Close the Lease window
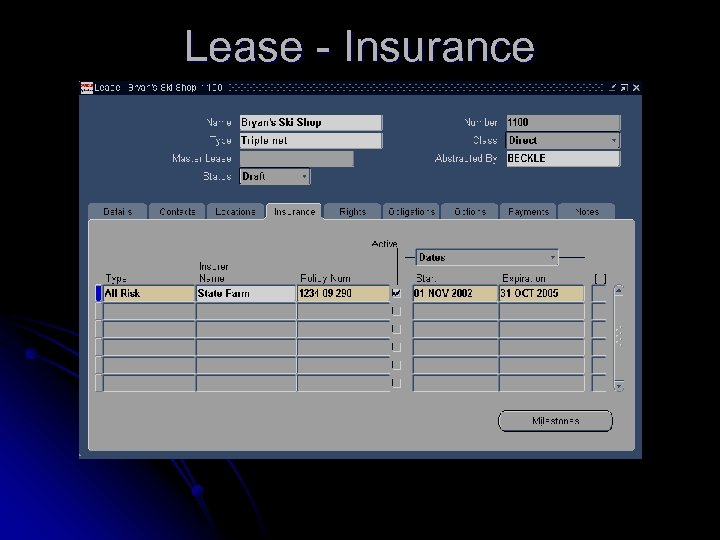 (x=636, y=87)
